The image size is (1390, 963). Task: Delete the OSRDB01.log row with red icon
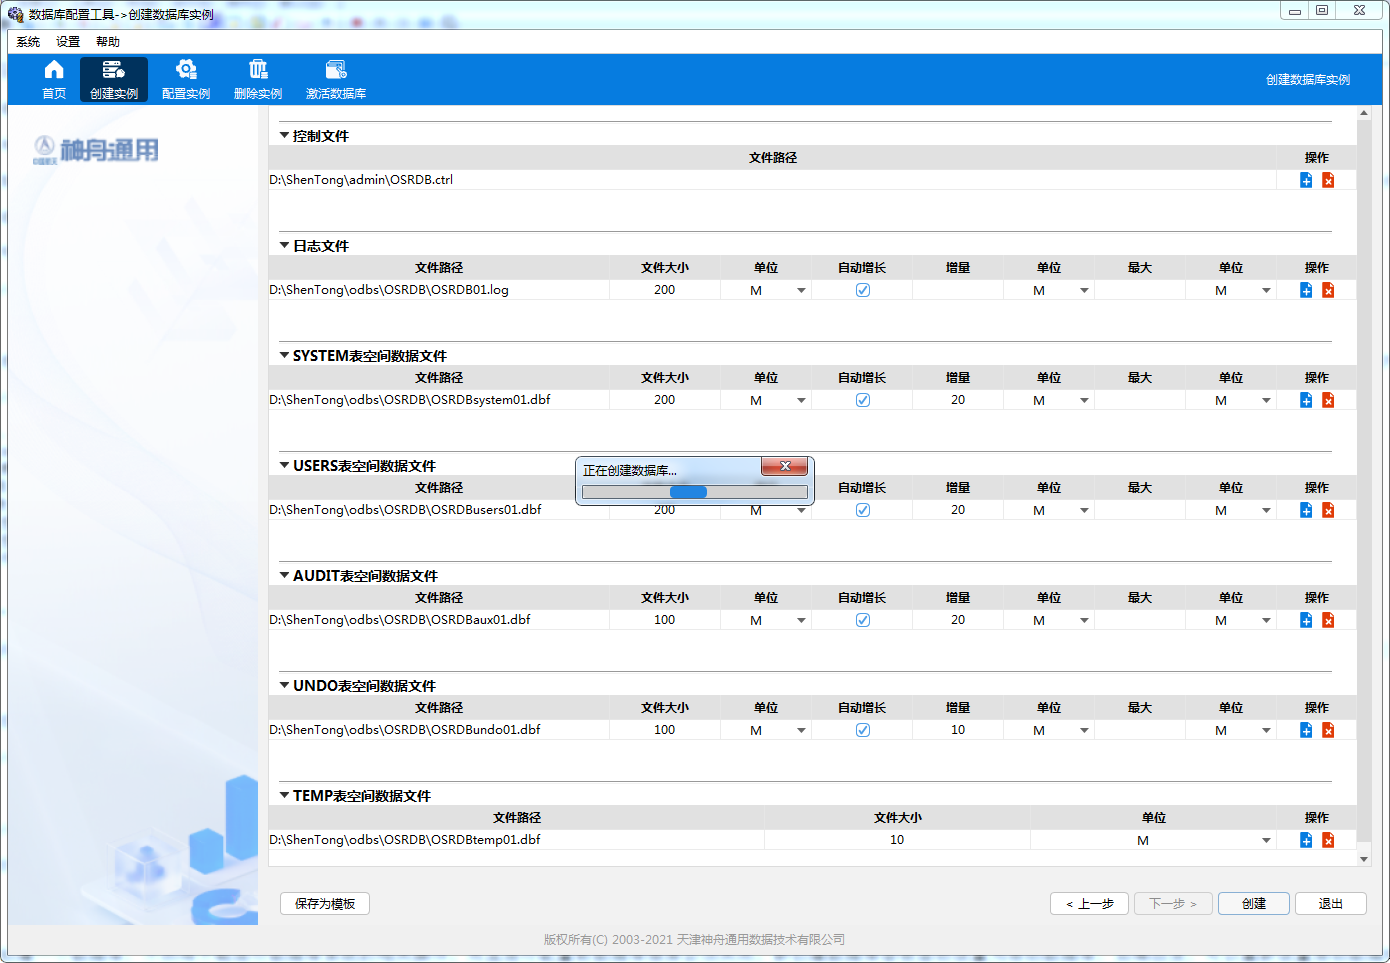point(1328,290)
